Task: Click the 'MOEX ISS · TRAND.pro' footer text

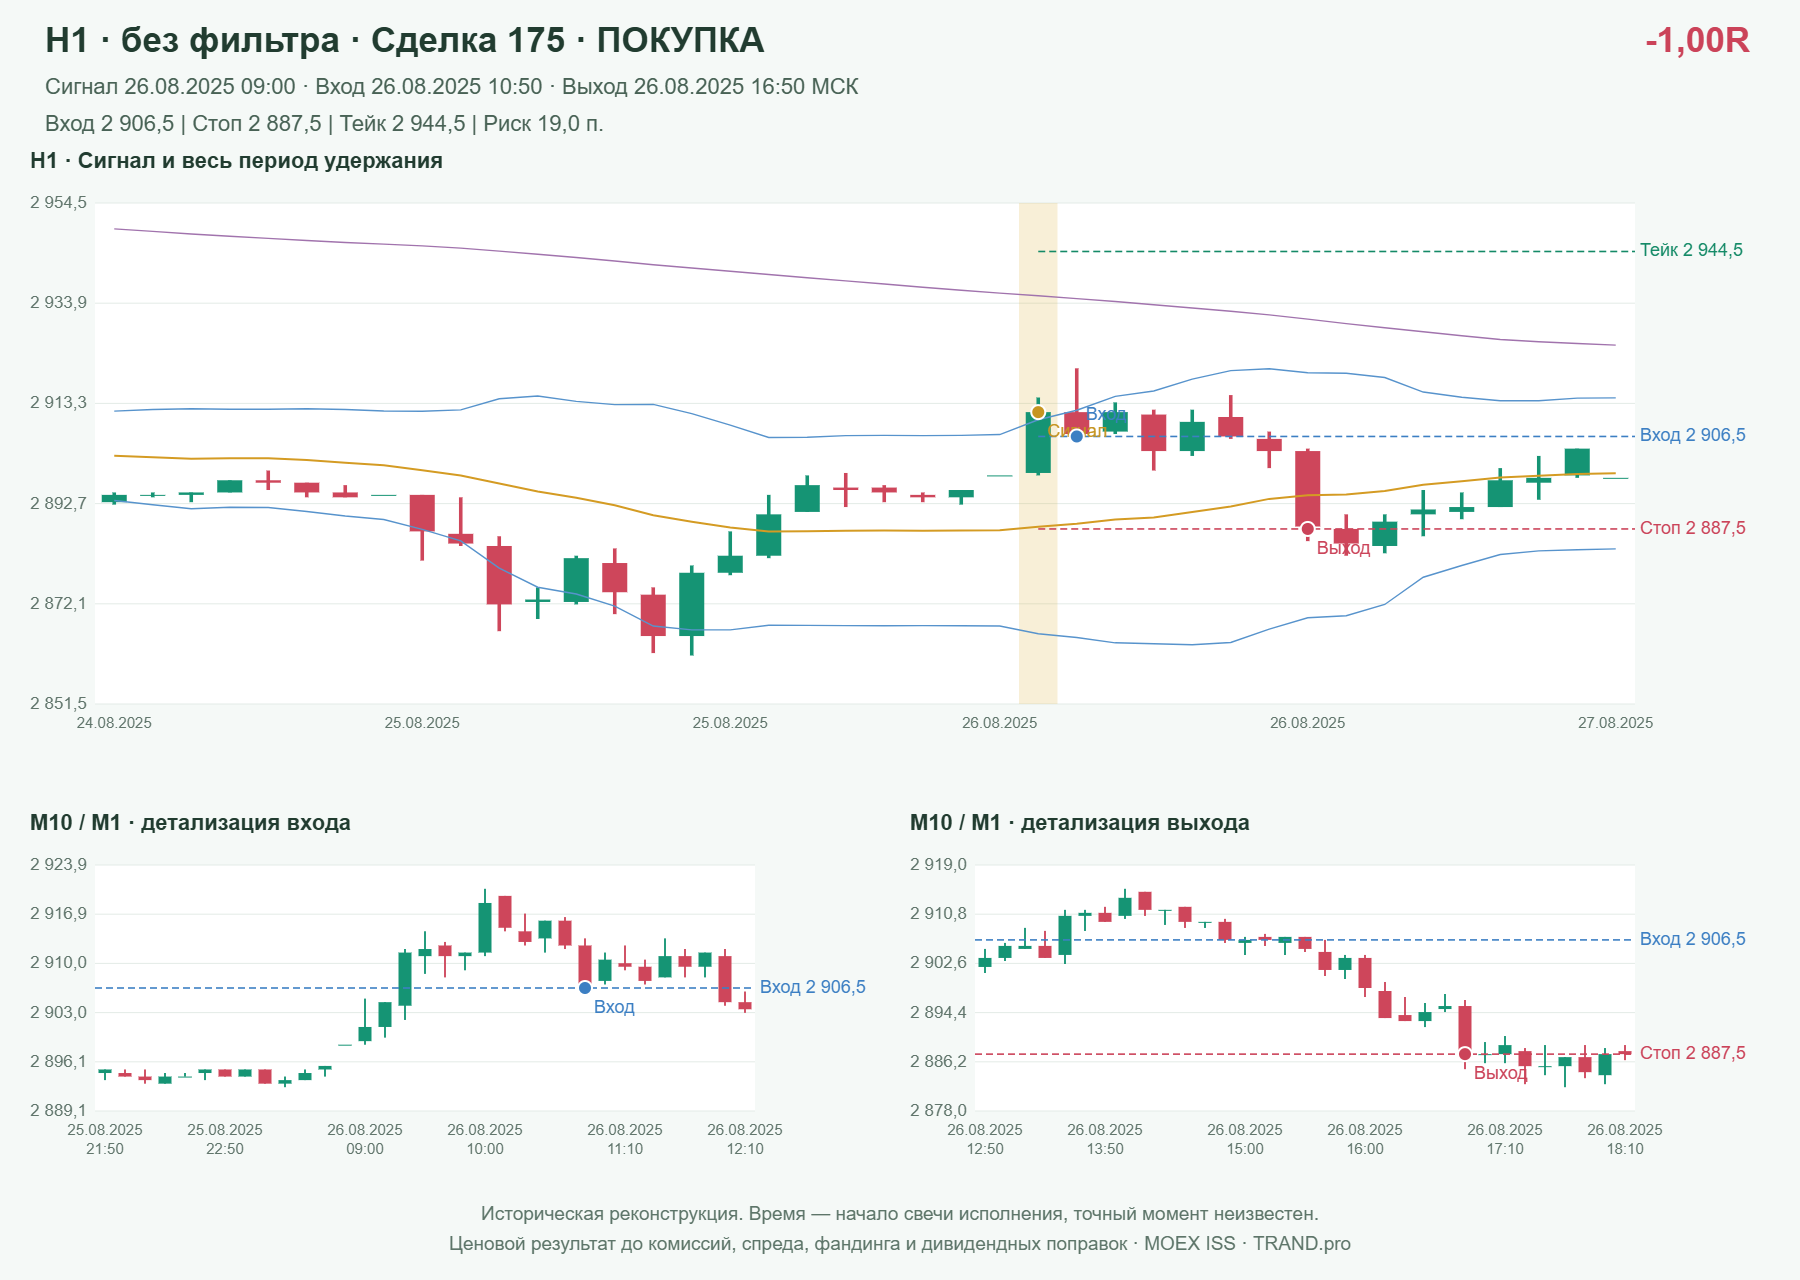Action: click(1247, 1244)
